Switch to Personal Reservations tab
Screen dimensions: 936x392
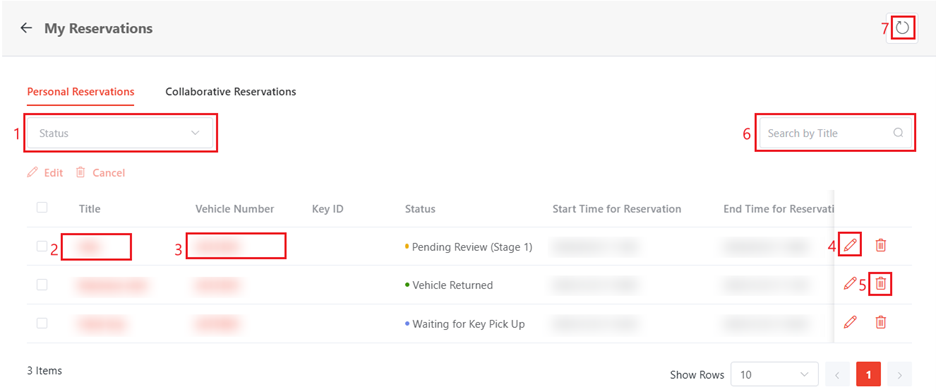(x=81, y=92)
